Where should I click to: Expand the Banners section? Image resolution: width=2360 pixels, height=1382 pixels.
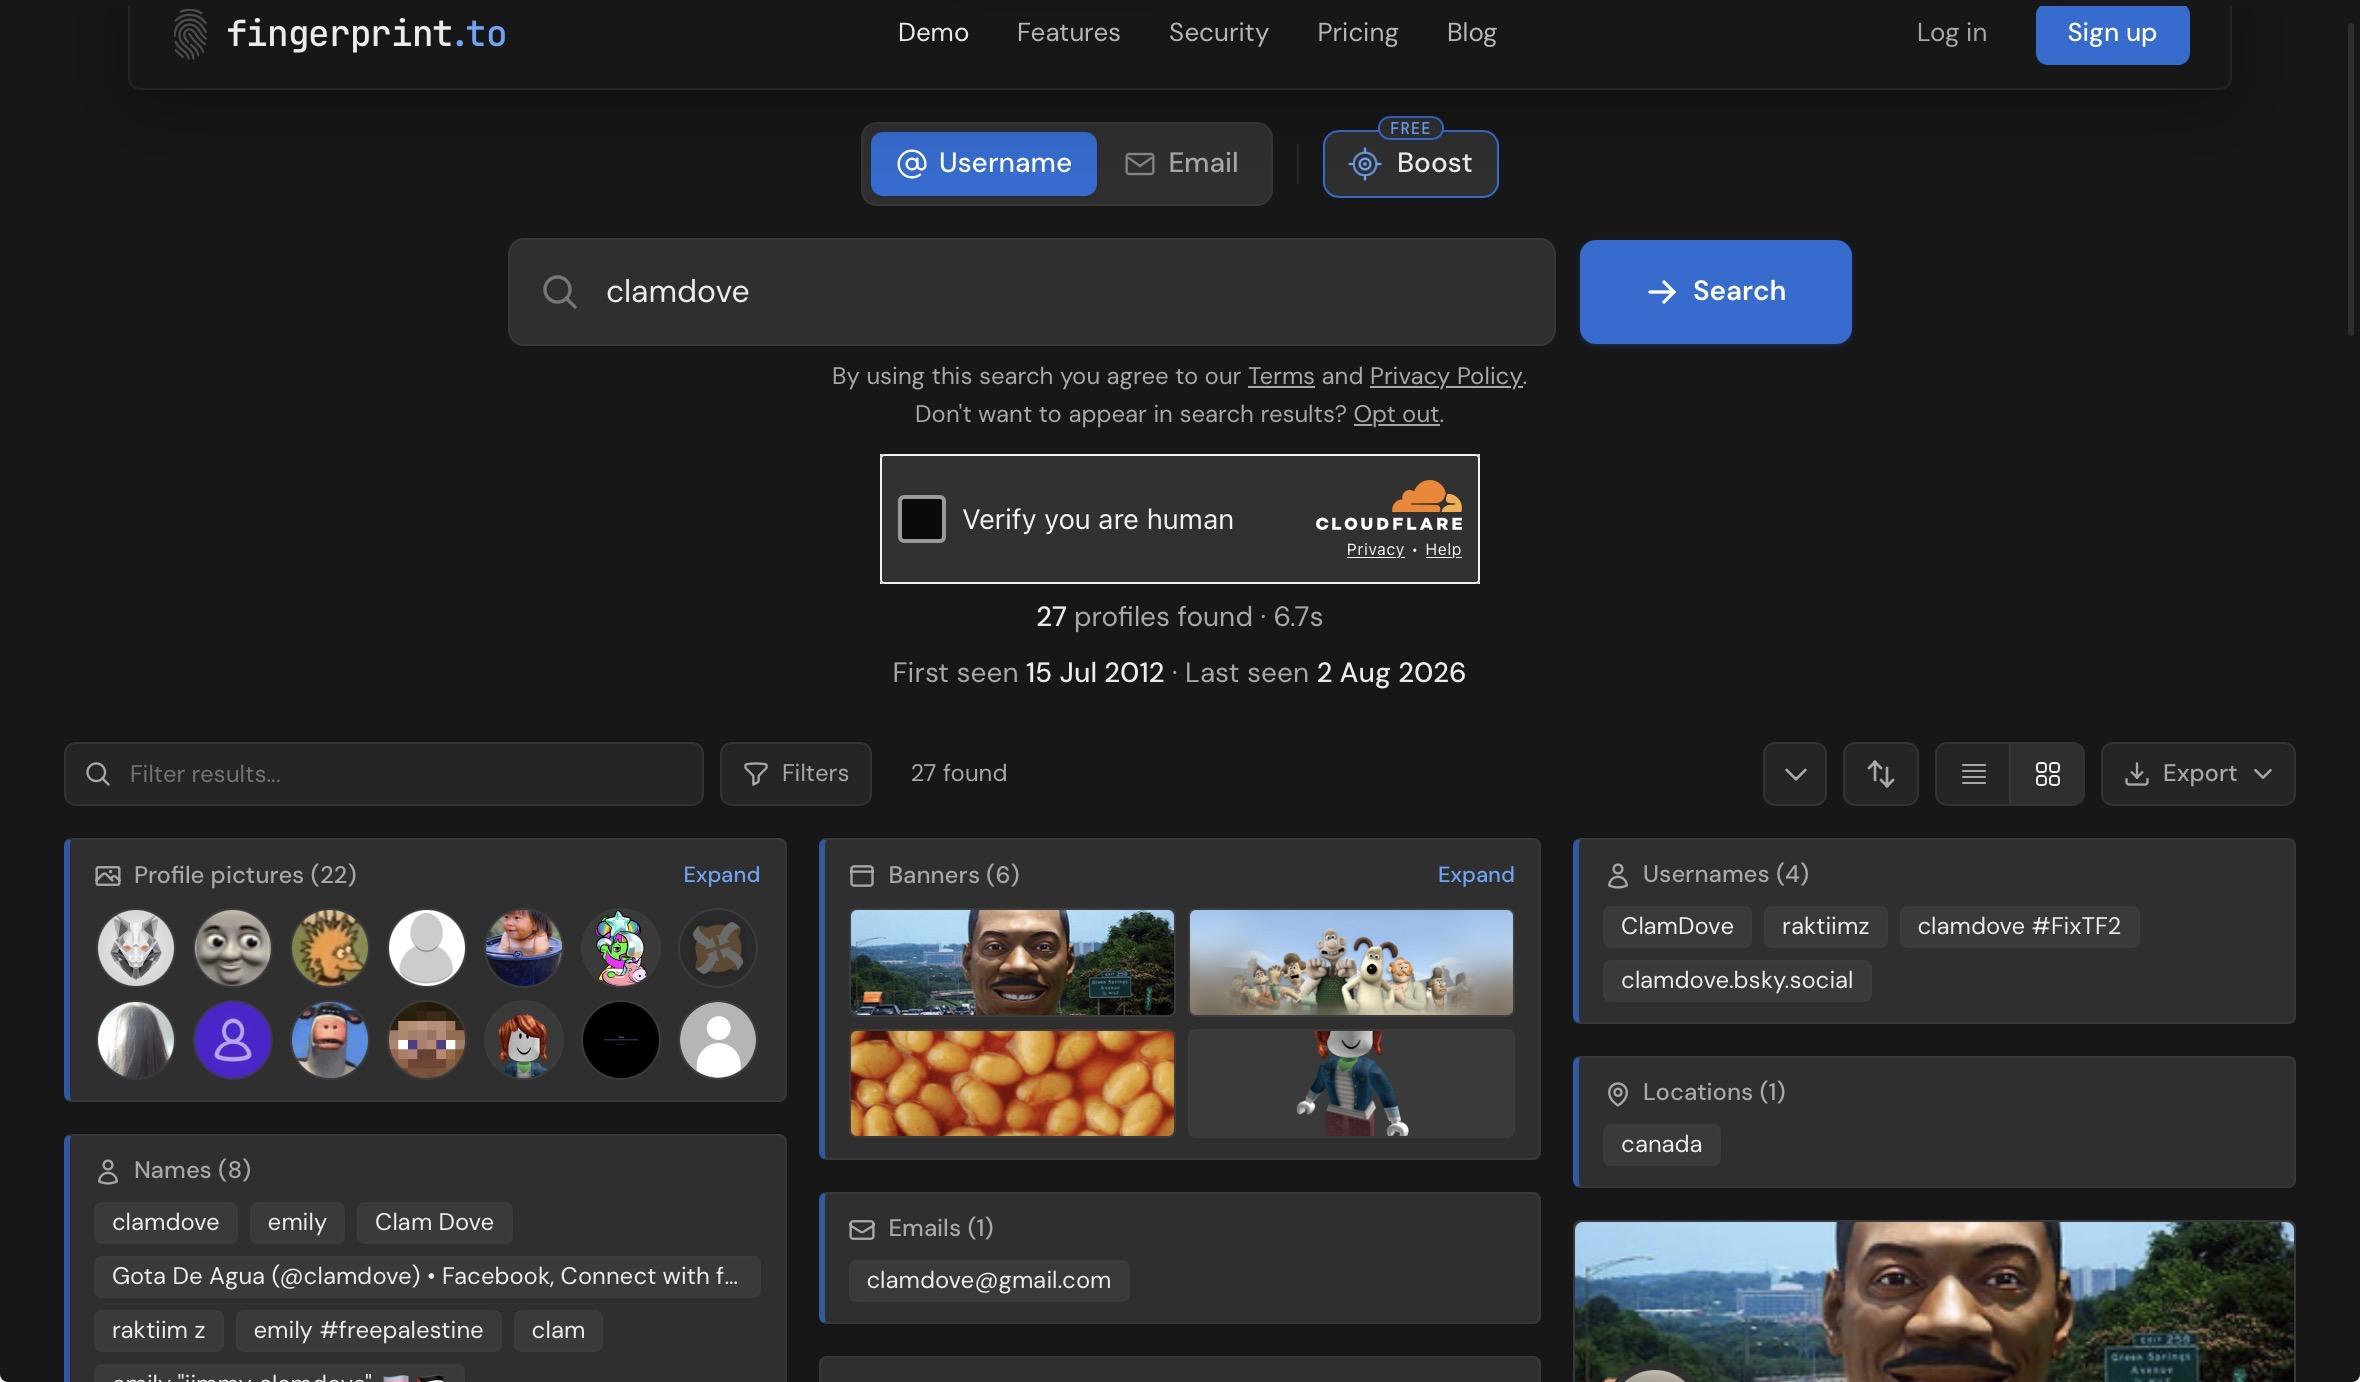click(1475, 875)
